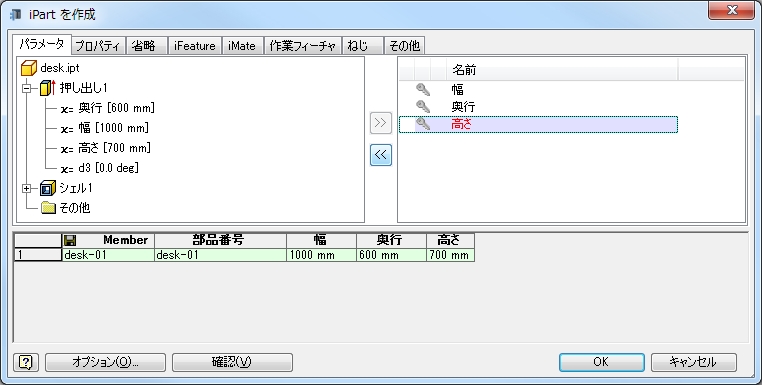Click the 700 mm height cell
This screenshot has height=385, width=762.
point(450,255)
